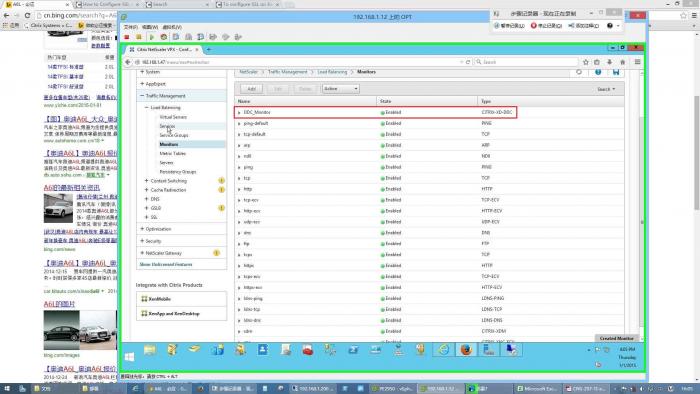The width and height of the screenshot is (700, 394).
Task: Close the Citrix NetScaler VPX tab
Action: [197, 50]
